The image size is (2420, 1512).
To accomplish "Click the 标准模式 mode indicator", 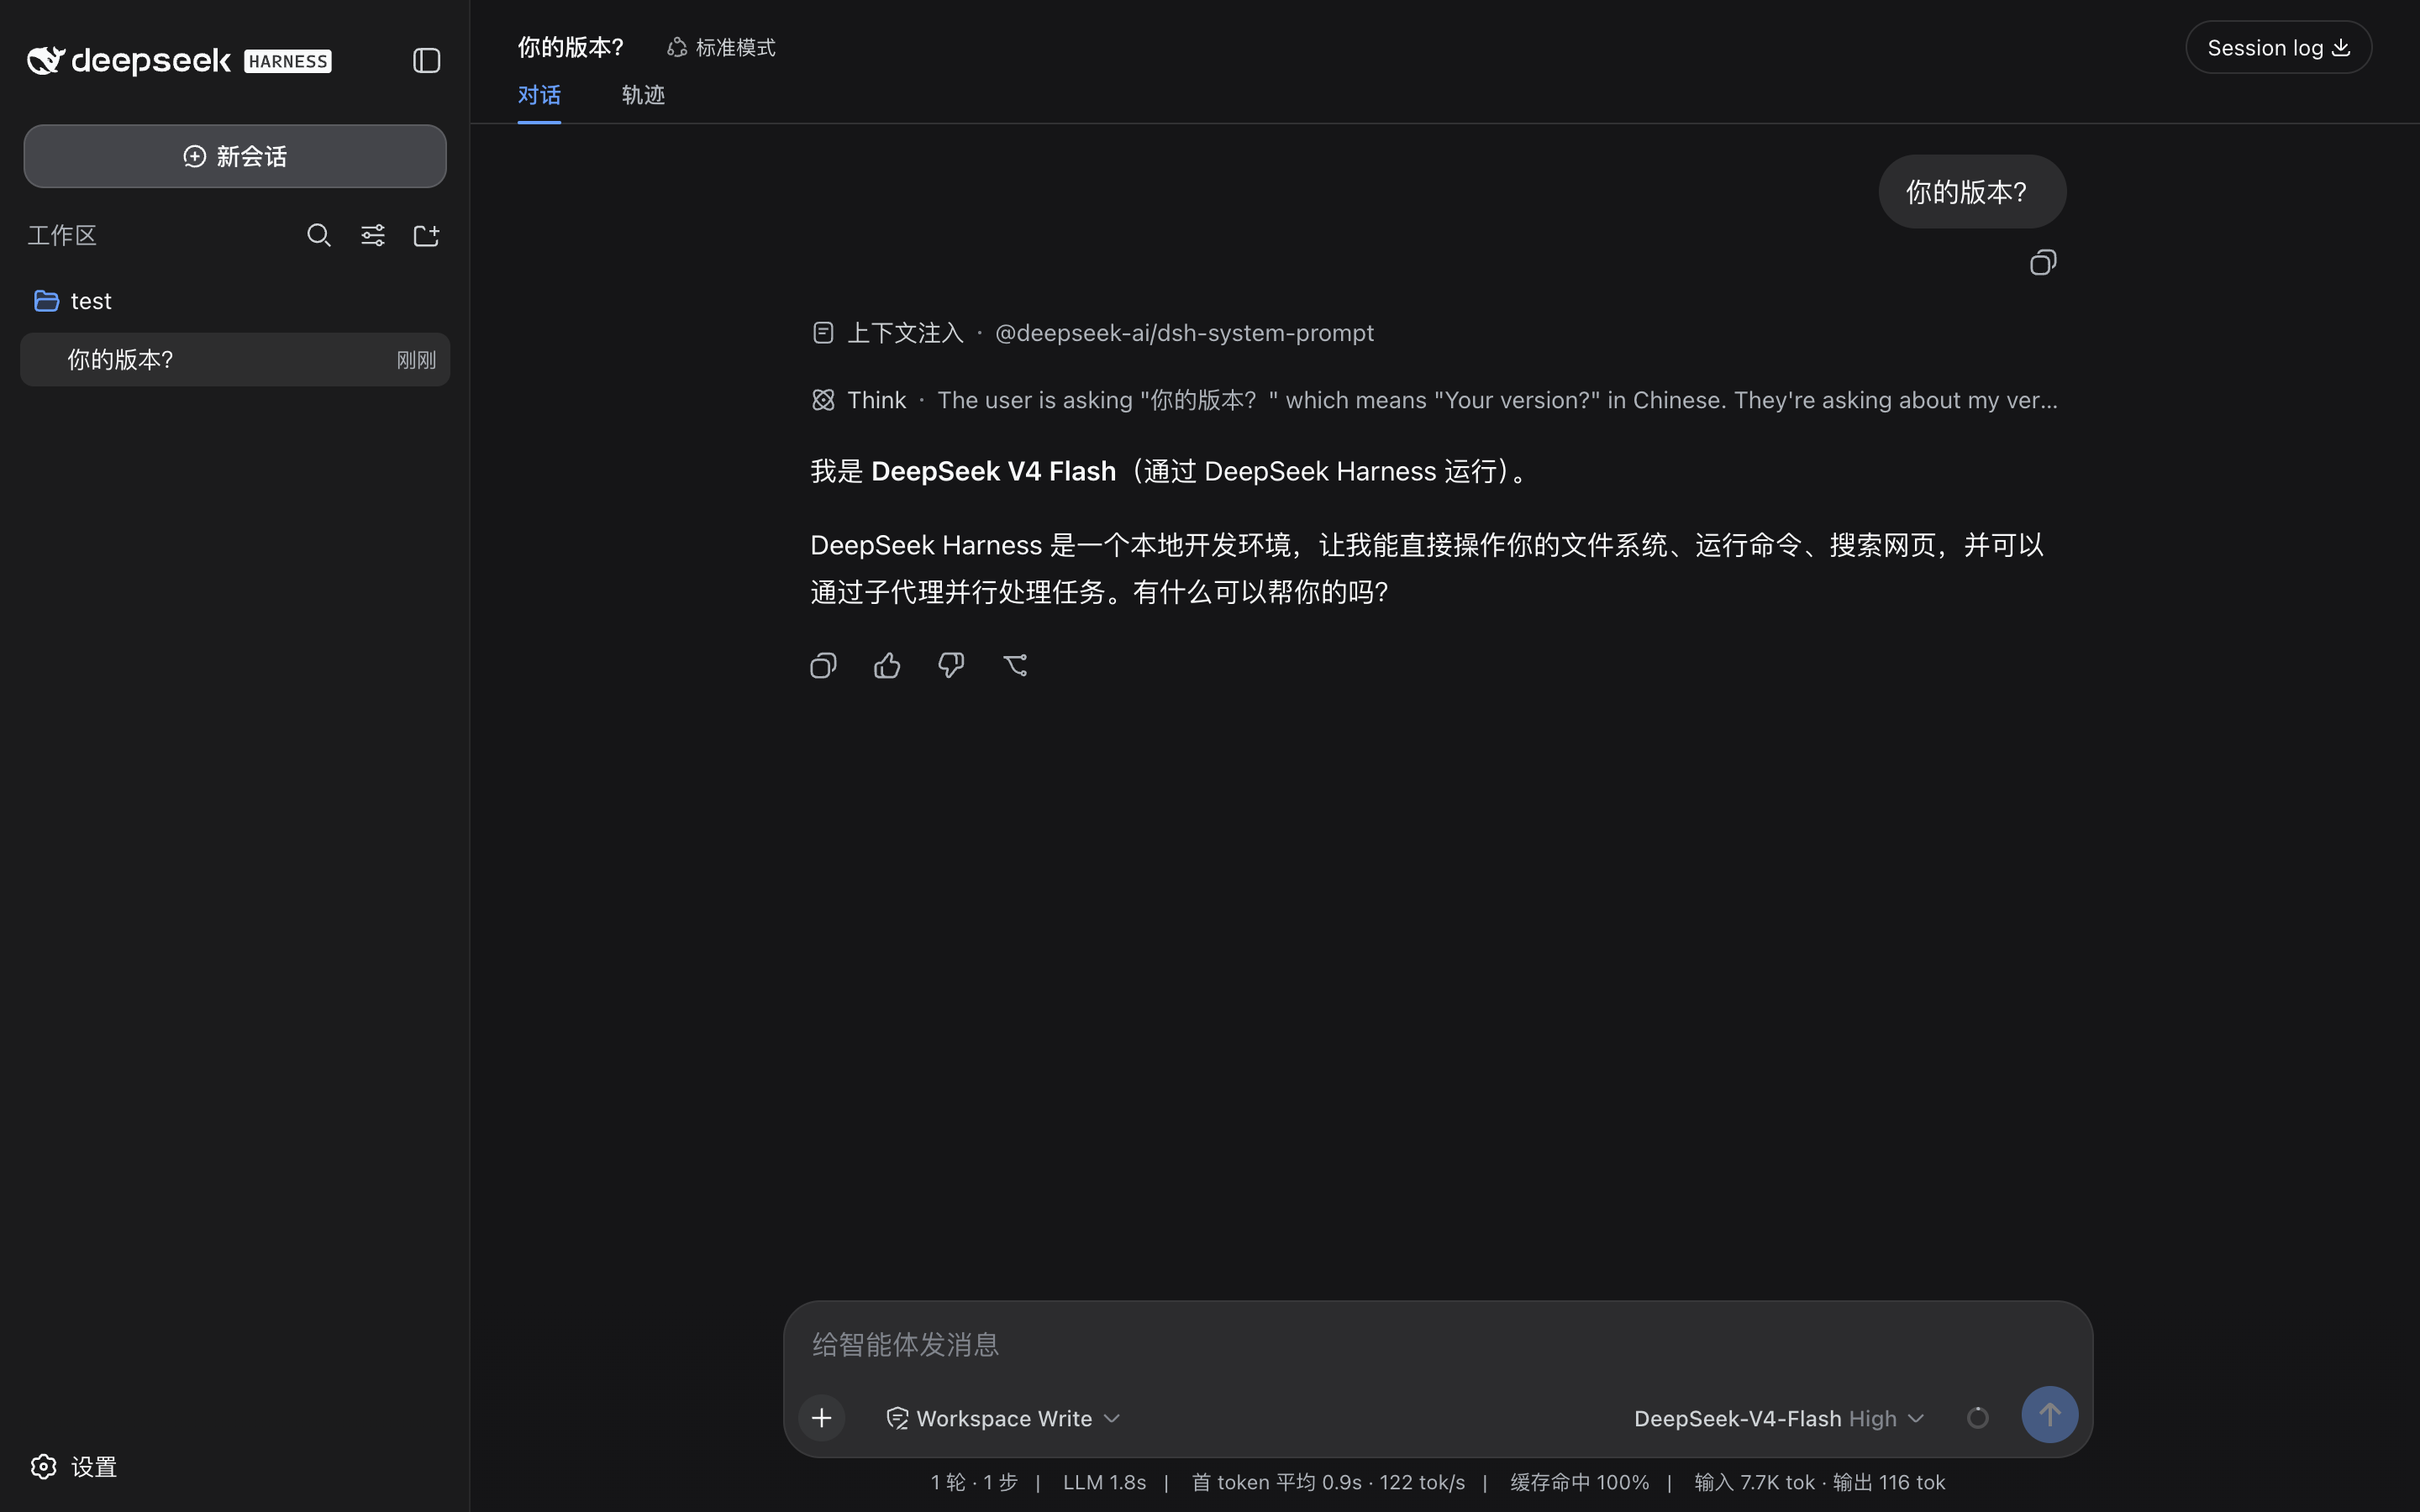I will pos(720,47).
